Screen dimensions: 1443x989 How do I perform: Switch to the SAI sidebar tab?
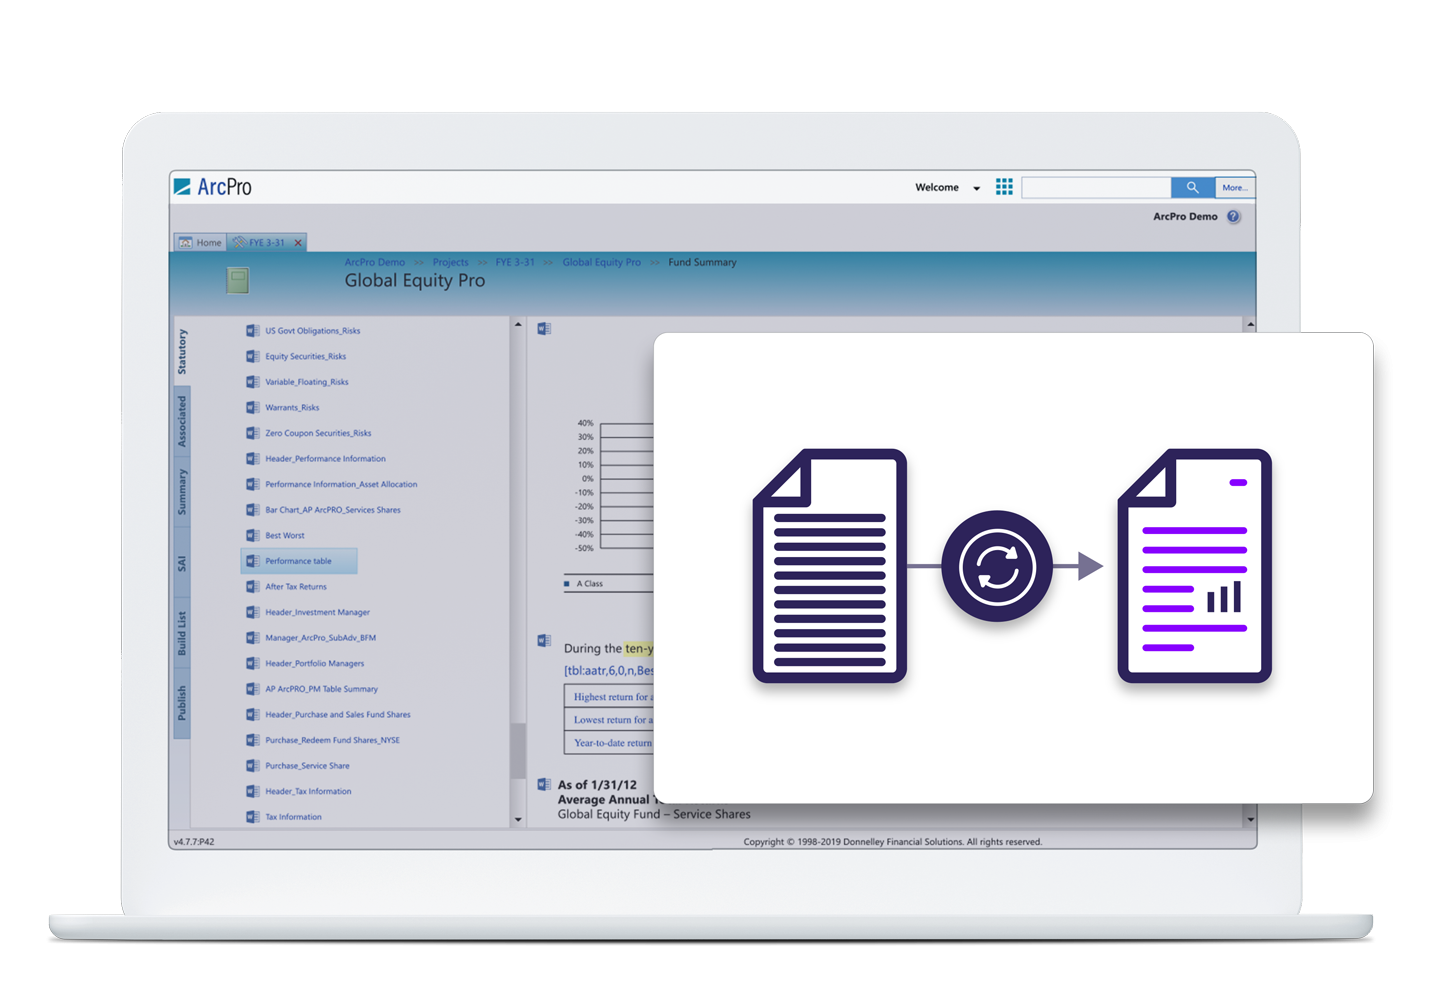pos(181,559)
